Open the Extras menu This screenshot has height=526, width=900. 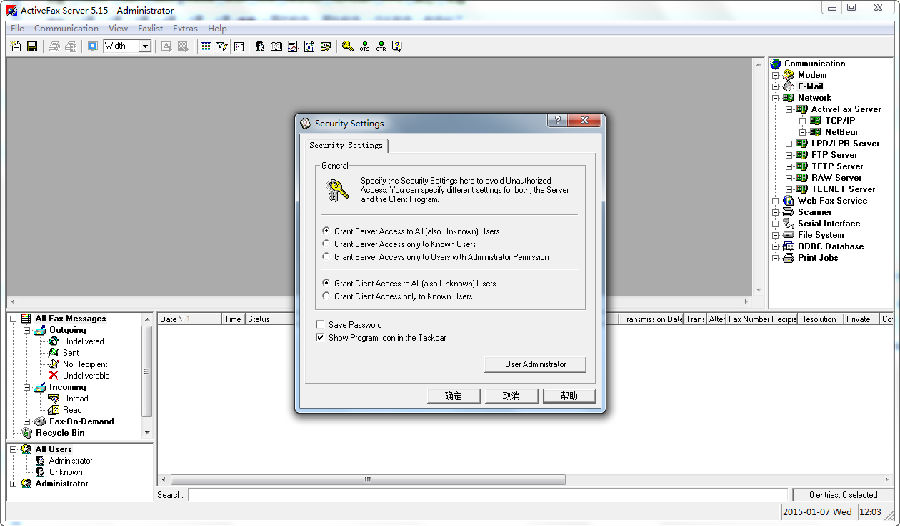(185, 28)
